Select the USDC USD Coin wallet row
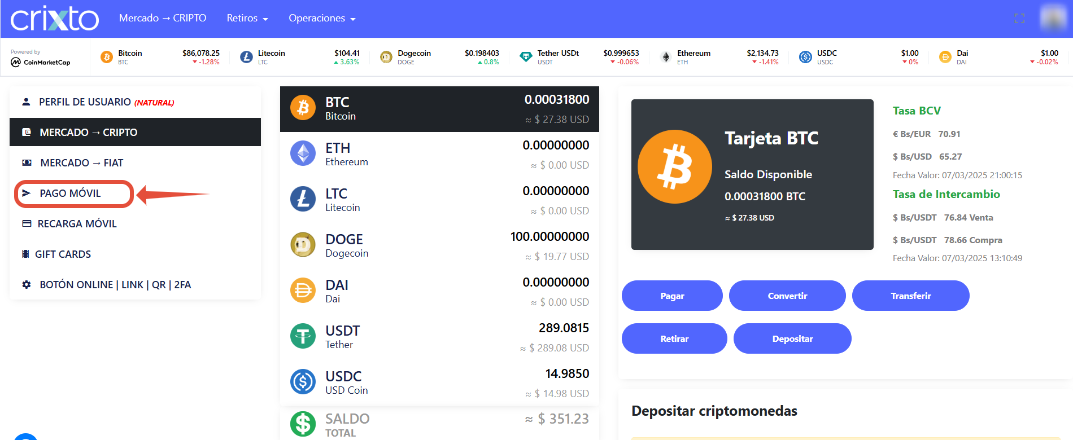This screenshot has height=440, width=1073. coord(439,383)
